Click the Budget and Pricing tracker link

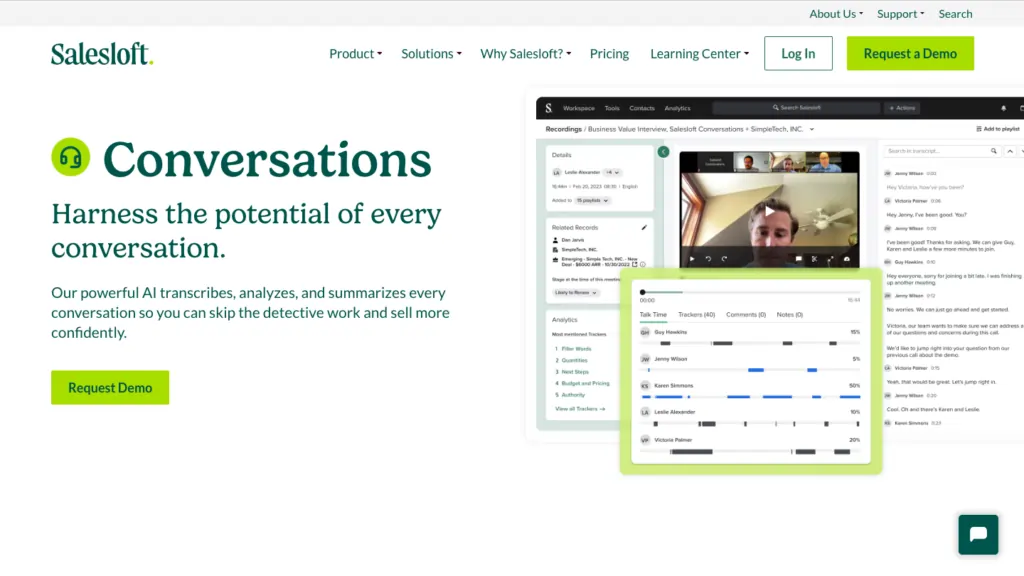click(x=585, y=383)
